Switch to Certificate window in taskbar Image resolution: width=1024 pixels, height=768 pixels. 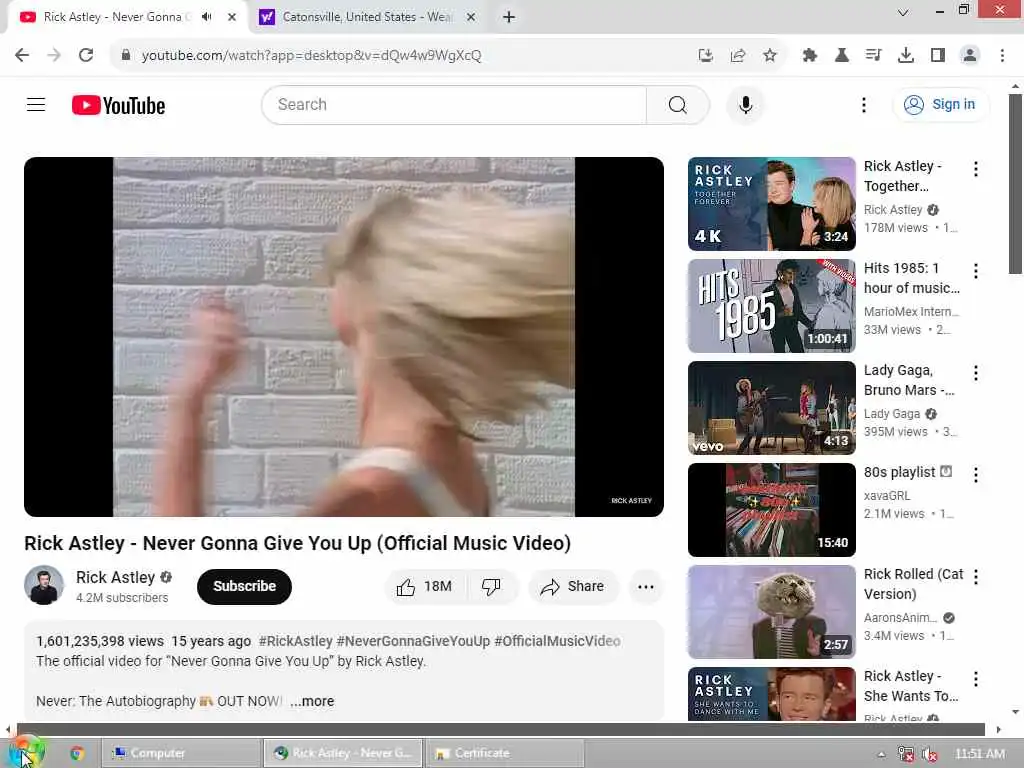click(x=505, y=753)
